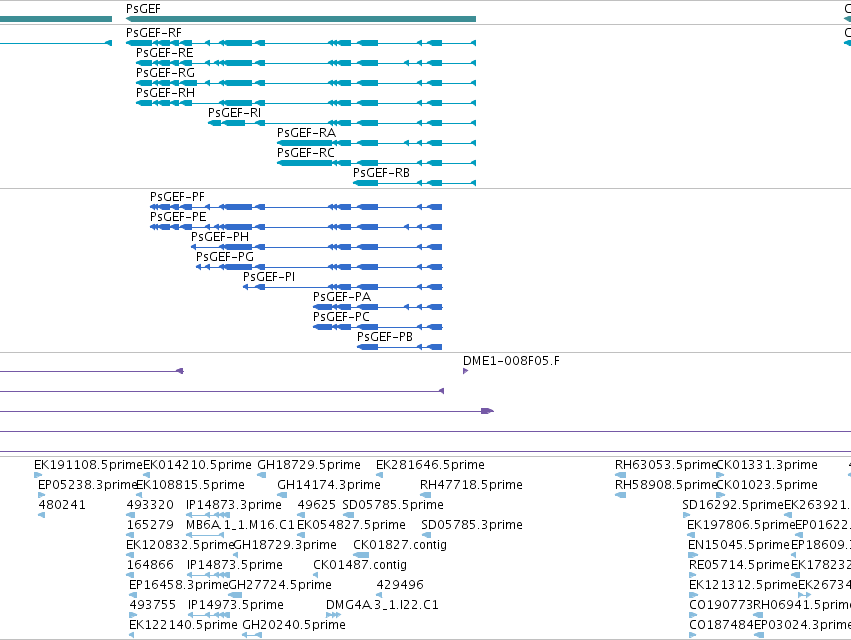Click the SD05785.3prime EST label
This screenshot has width=851, height=640.
[x=472, y=525]
